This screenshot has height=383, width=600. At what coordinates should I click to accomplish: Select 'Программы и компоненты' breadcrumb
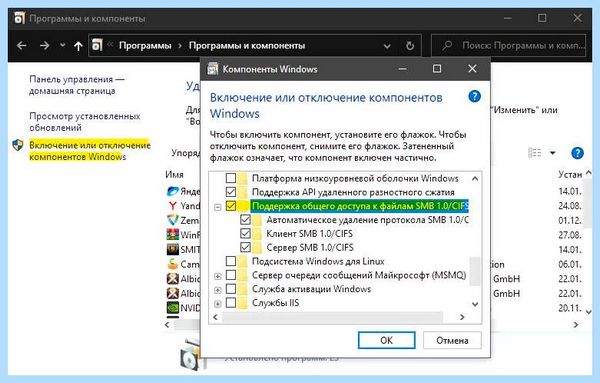coord(247,46)
